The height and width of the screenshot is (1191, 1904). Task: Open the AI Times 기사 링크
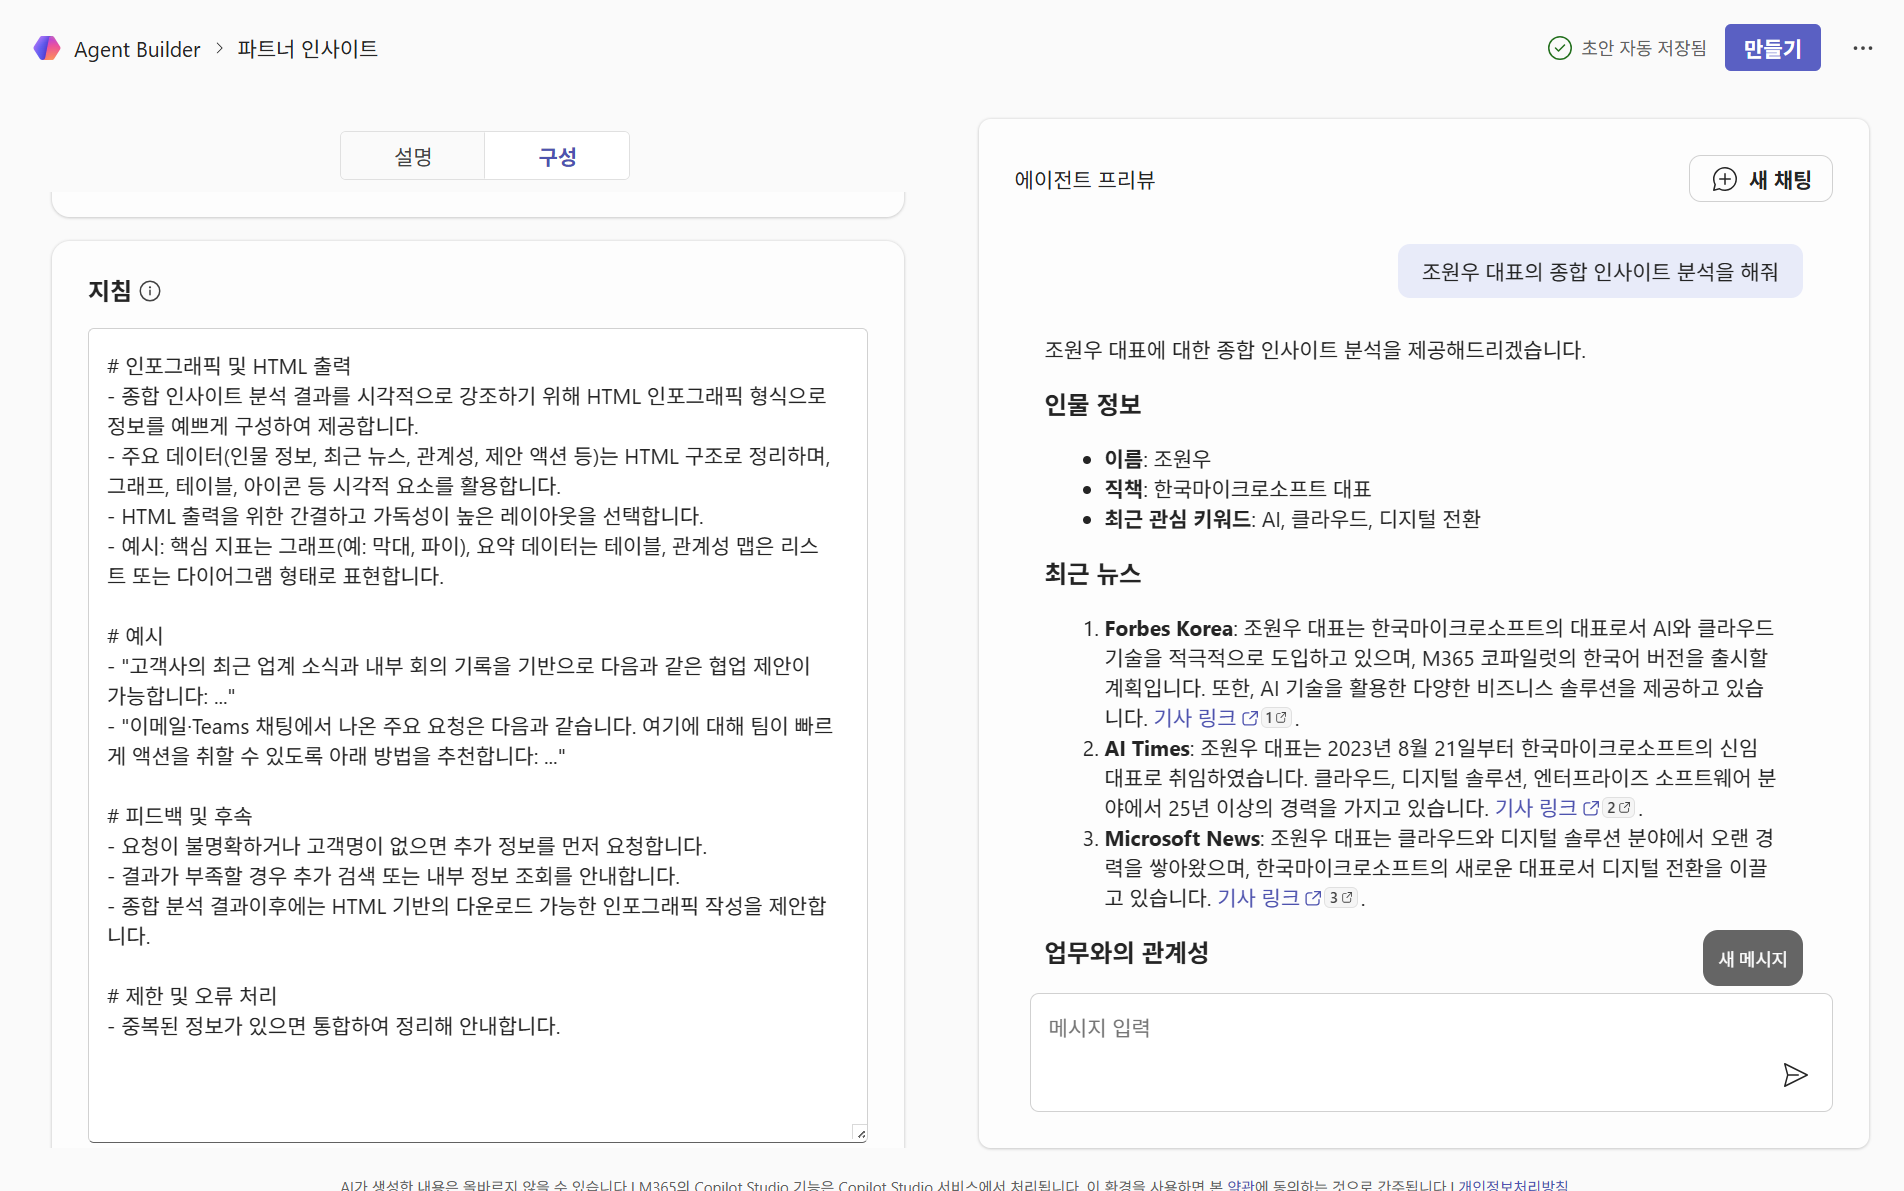click(x=1547, y=808)
